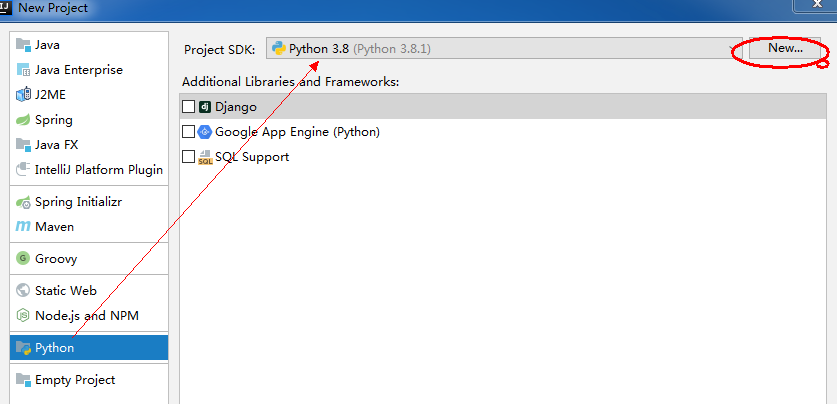This screenshot has height=404, width=837.
Task: Open the Project SDK dropdown
Action: [x=503, y=49]
